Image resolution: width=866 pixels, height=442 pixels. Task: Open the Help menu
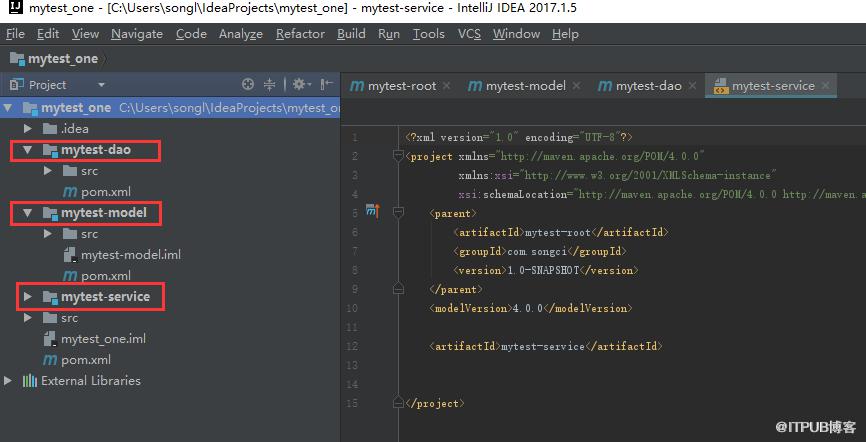click(x=565, y=34)
